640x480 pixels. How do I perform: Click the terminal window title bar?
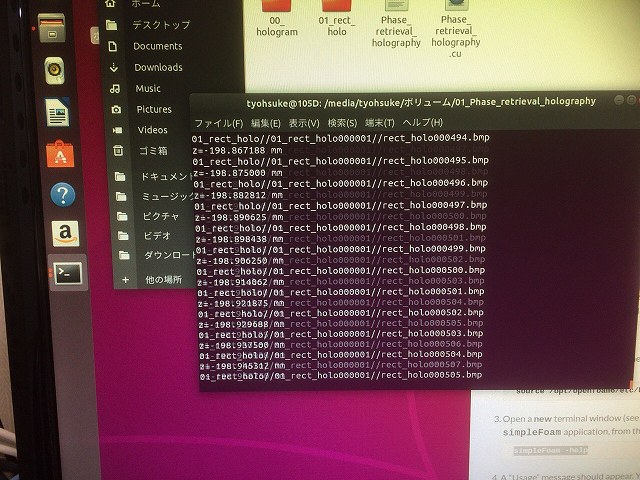(420, 101)
